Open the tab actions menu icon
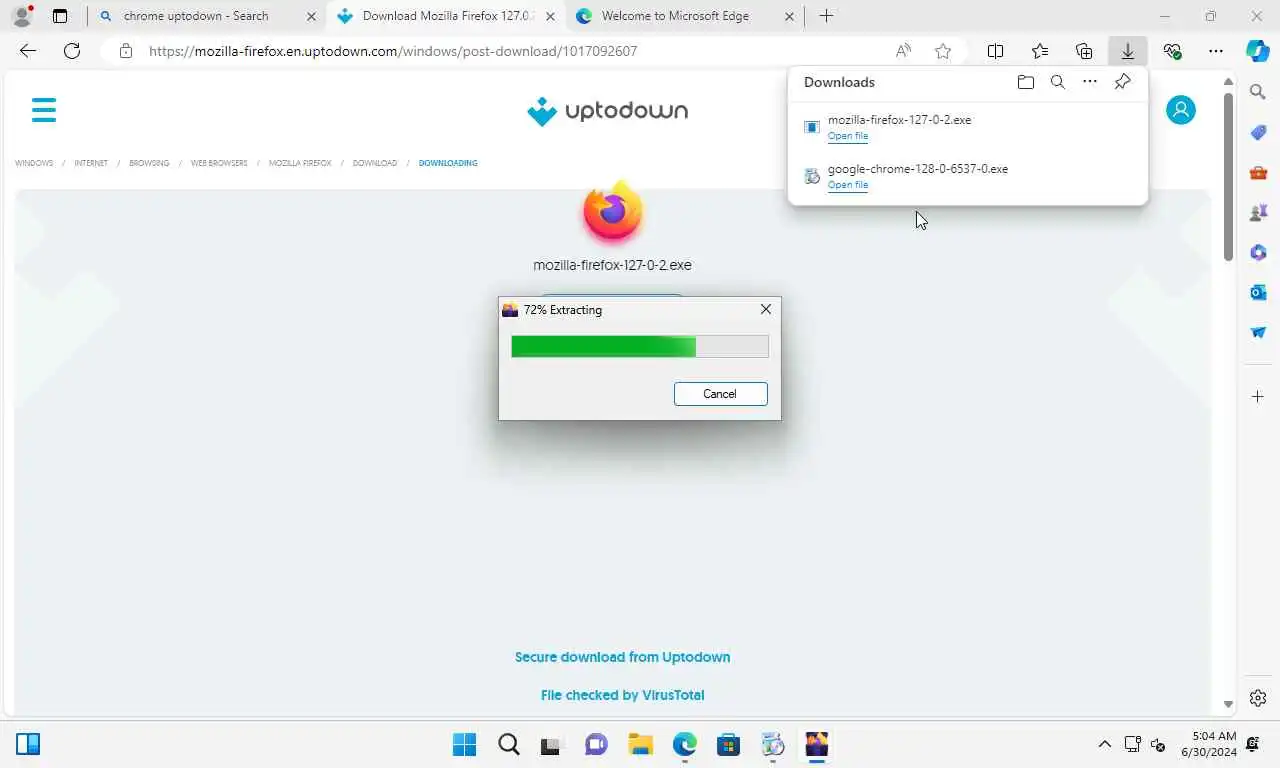The height and width of the screenshot is (768, 1280). coord(60,16)
